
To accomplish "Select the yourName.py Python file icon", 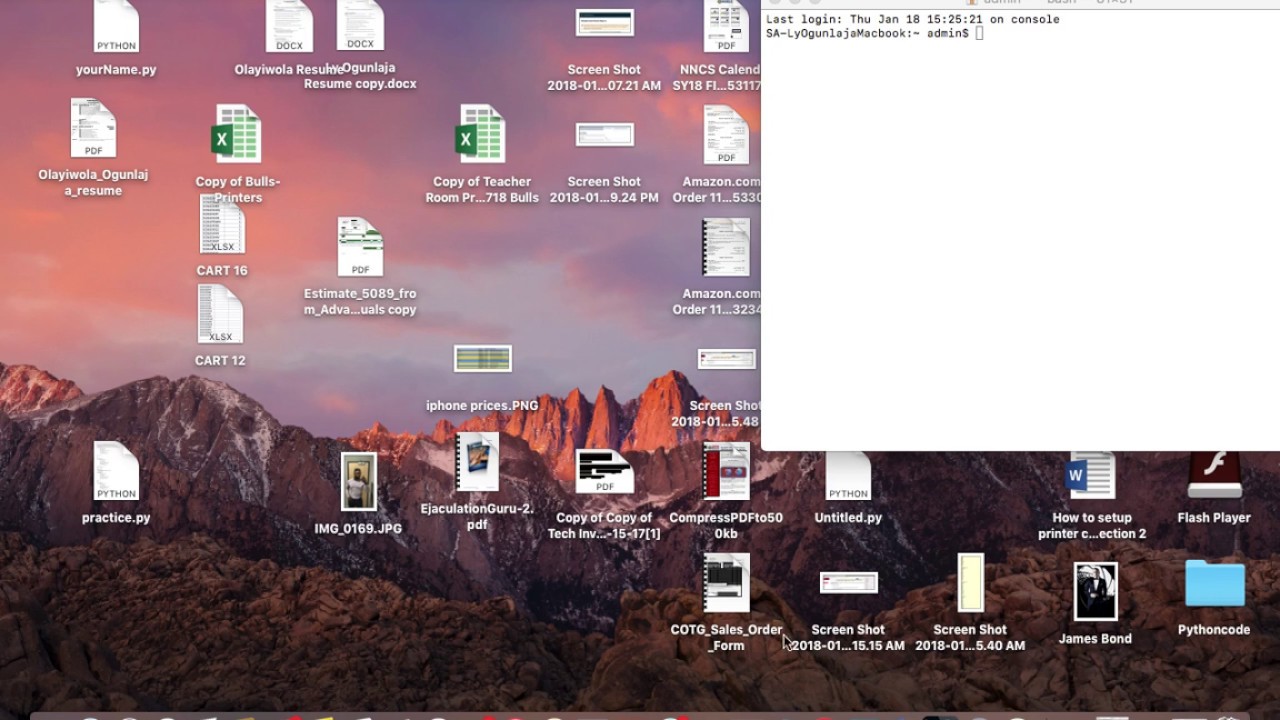I will [116, 26].
